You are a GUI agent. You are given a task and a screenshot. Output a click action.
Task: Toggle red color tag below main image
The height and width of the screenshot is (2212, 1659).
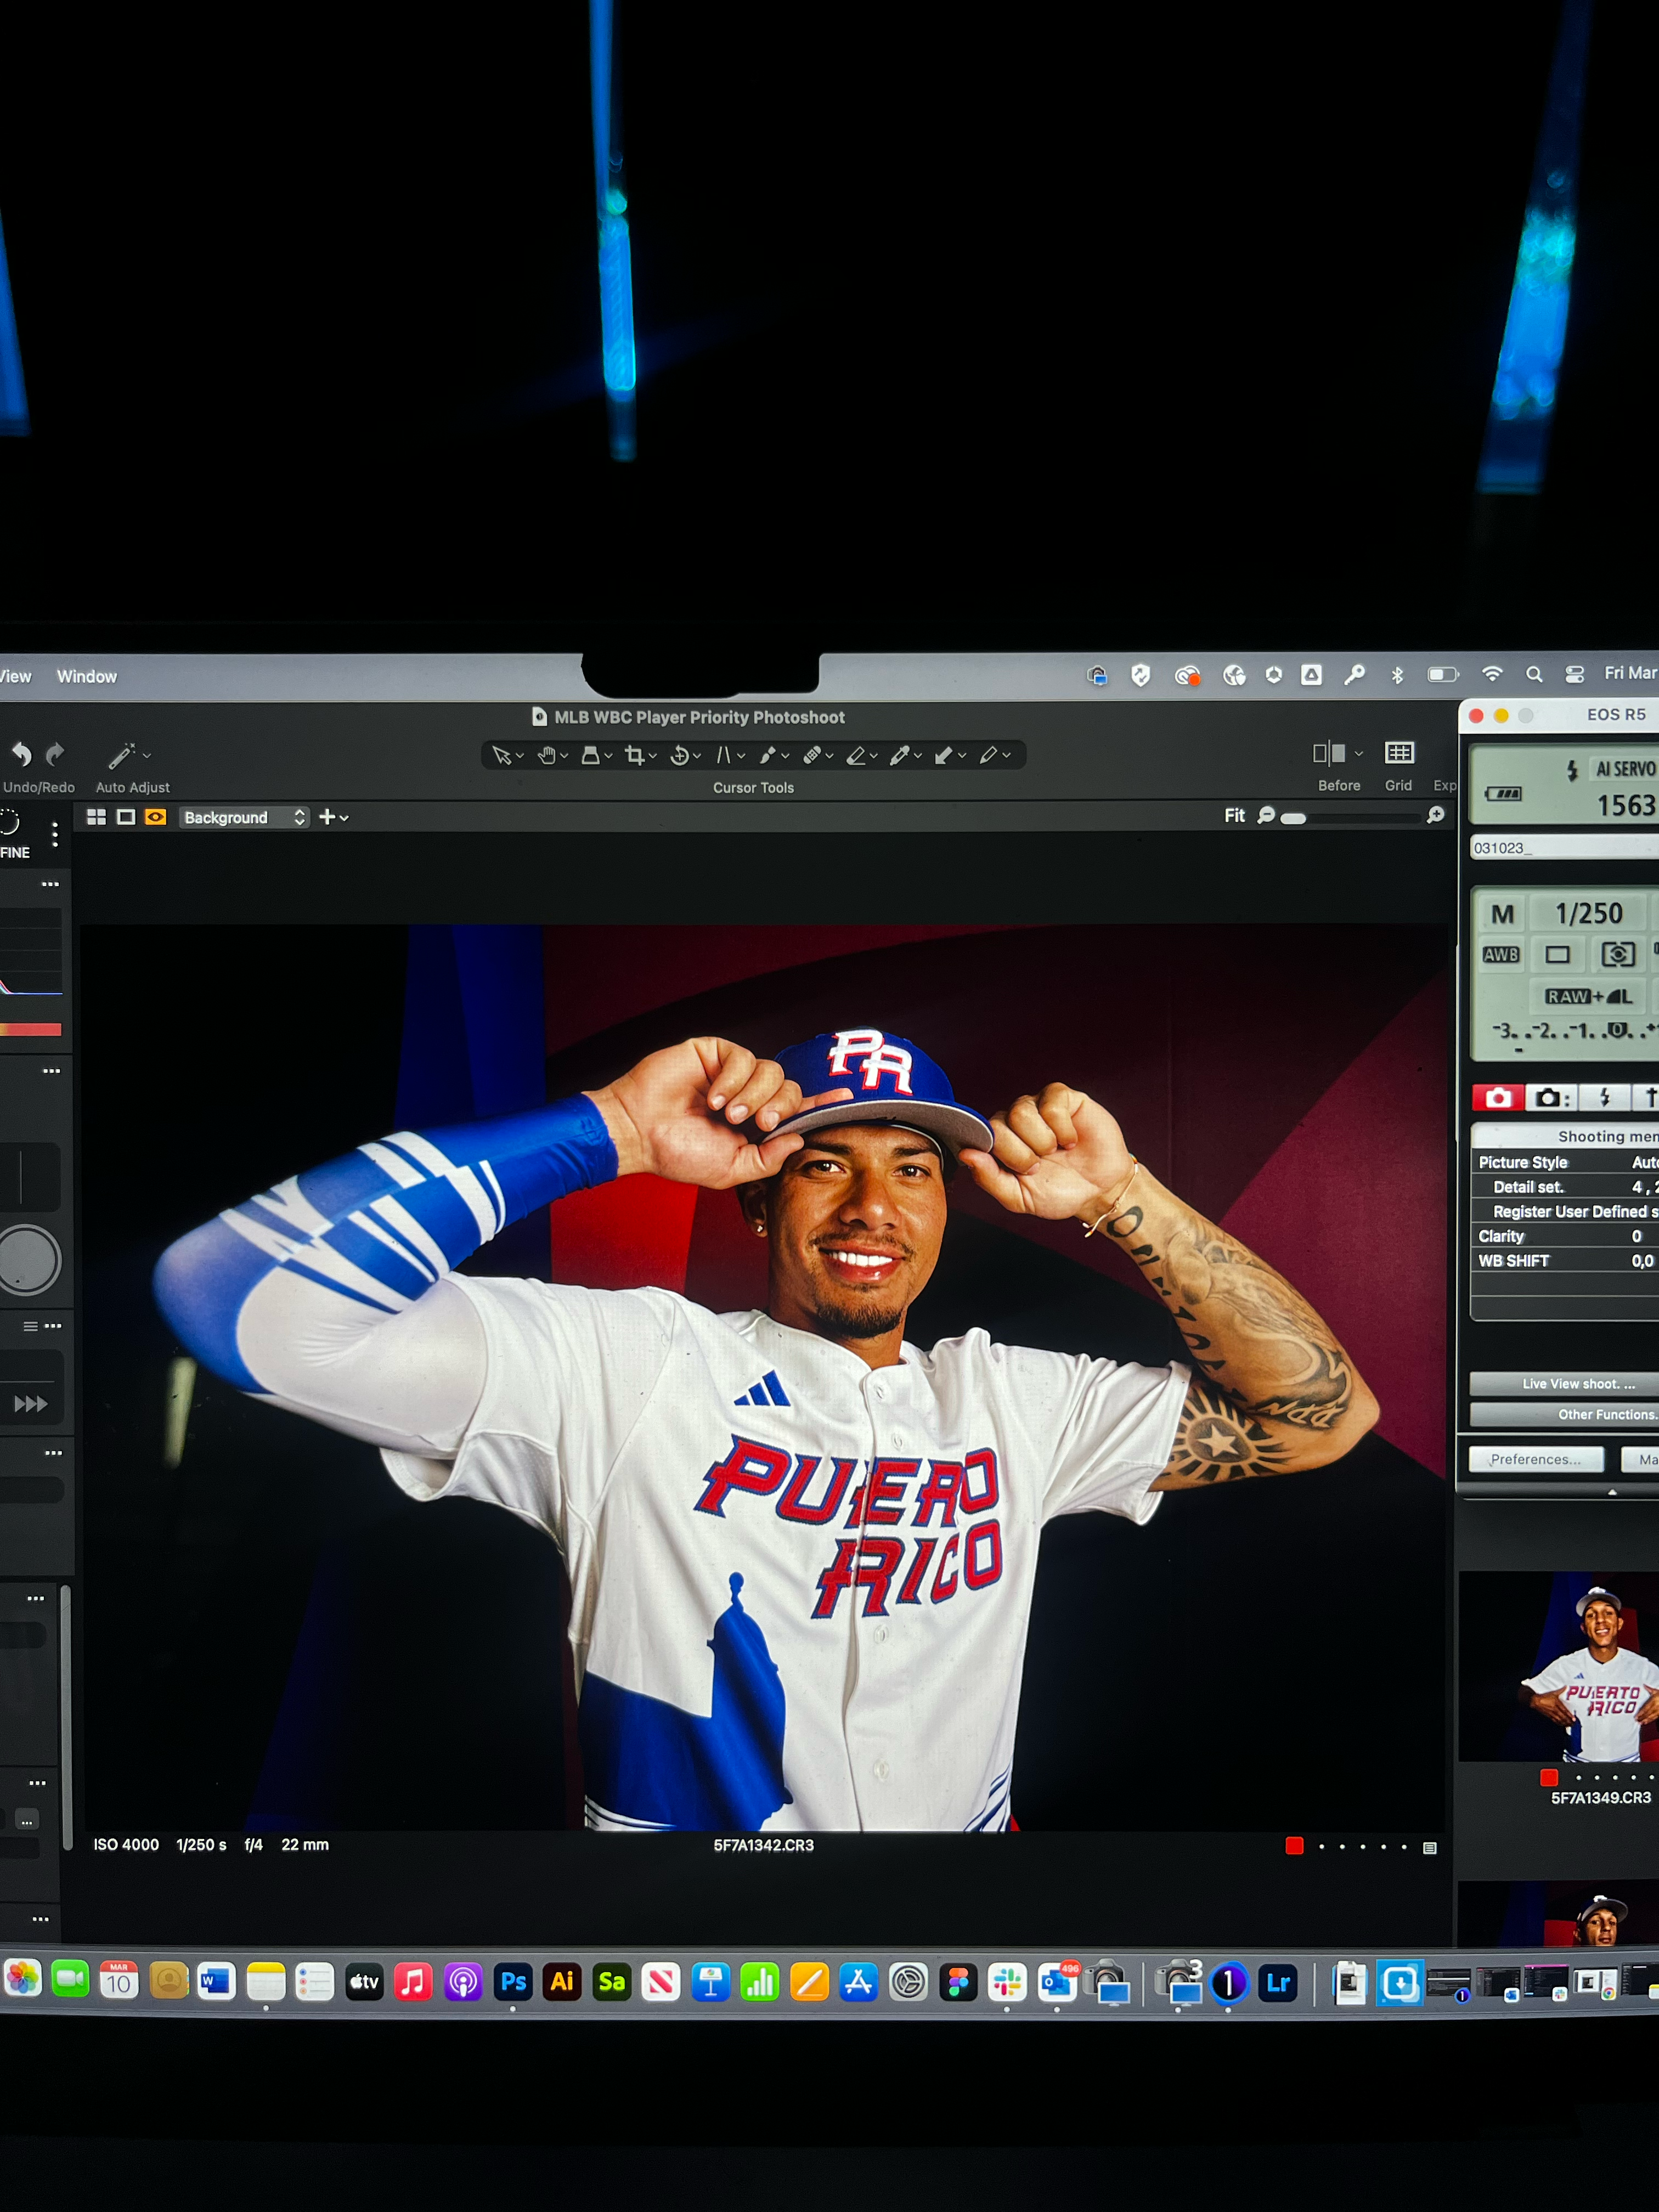tap(1294, 1846)
